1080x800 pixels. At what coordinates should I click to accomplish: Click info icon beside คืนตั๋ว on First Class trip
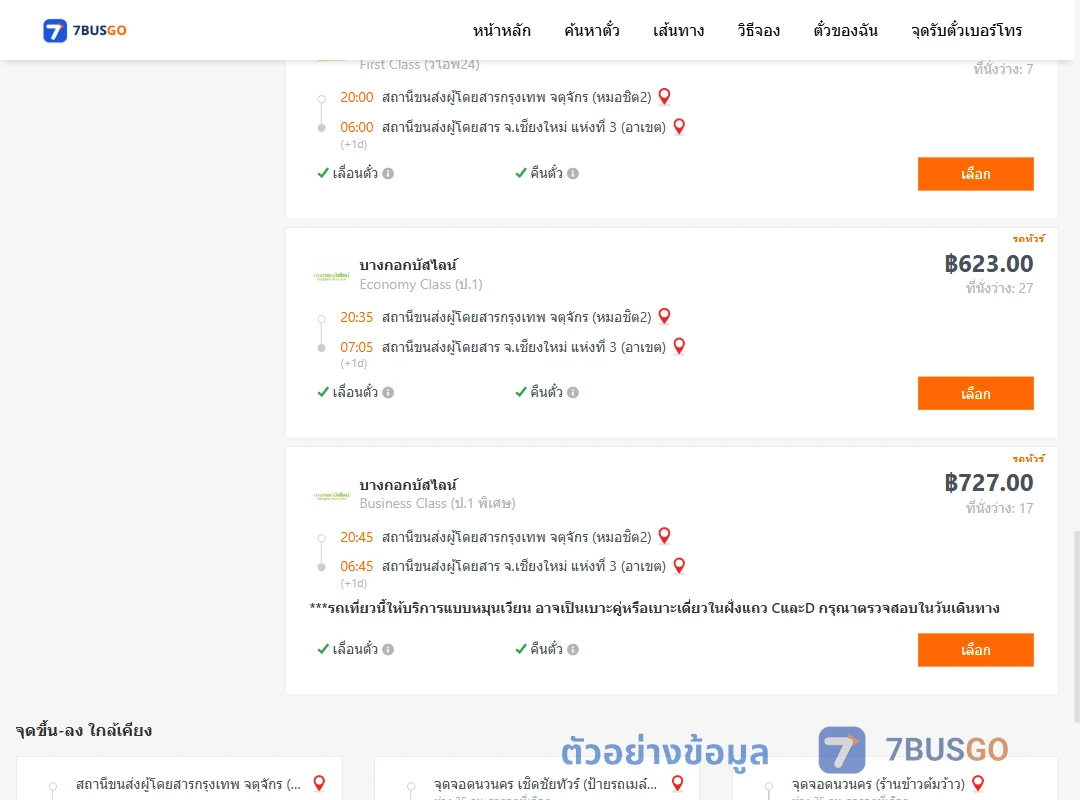point(573,174)
